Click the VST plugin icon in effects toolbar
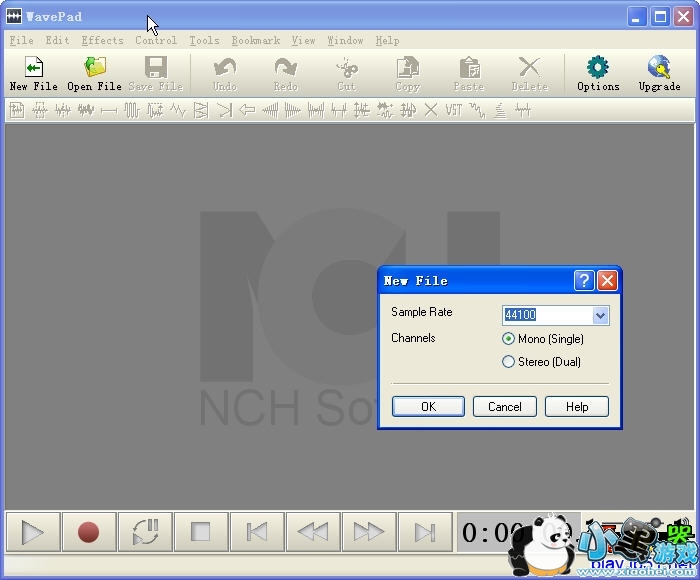Viewport: 700px width, 580px height. coord(454,110)
